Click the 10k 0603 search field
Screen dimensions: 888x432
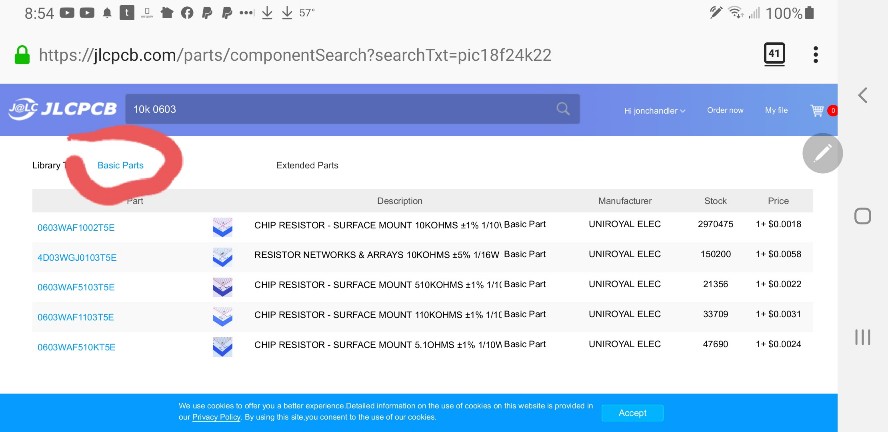point(352,109)
